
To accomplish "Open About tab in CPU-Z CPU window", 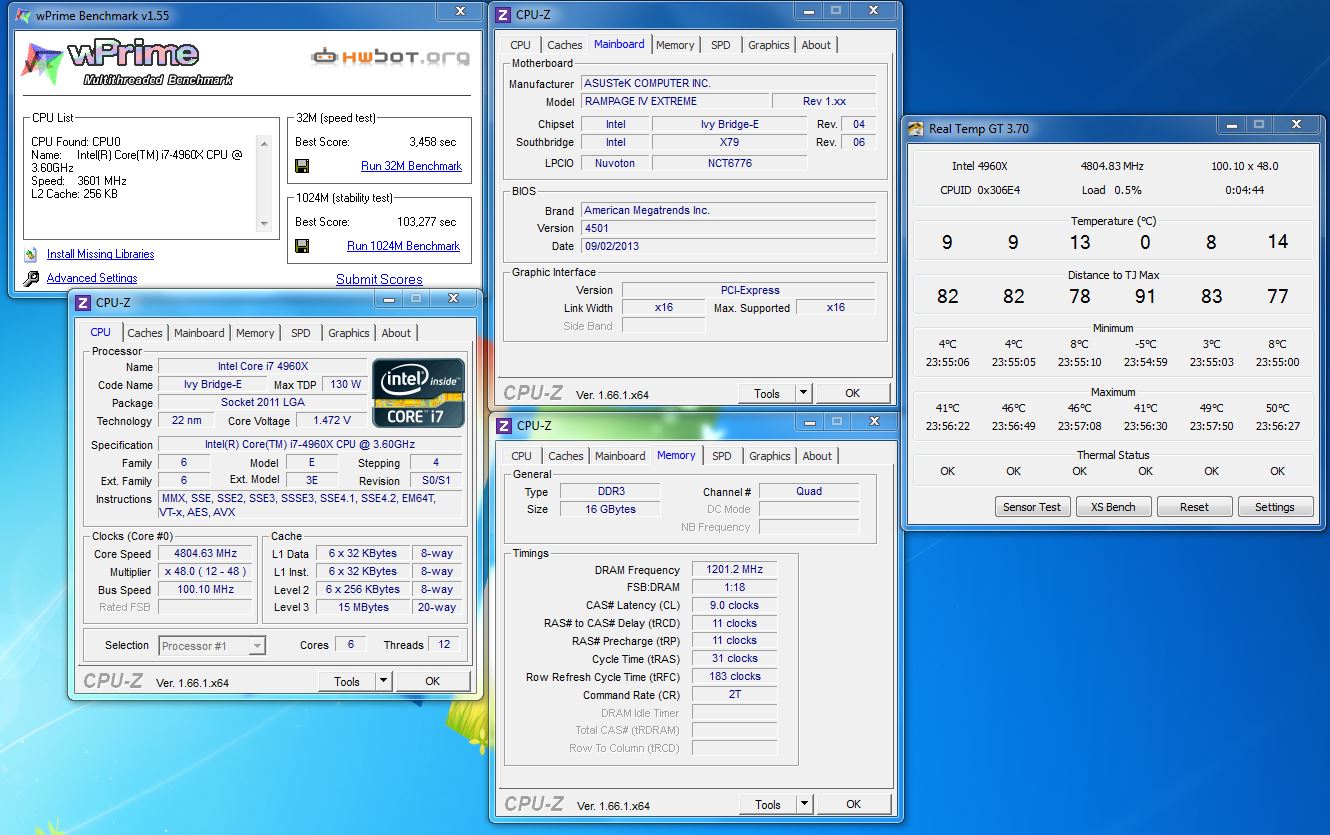I will (x=396, y=333).
